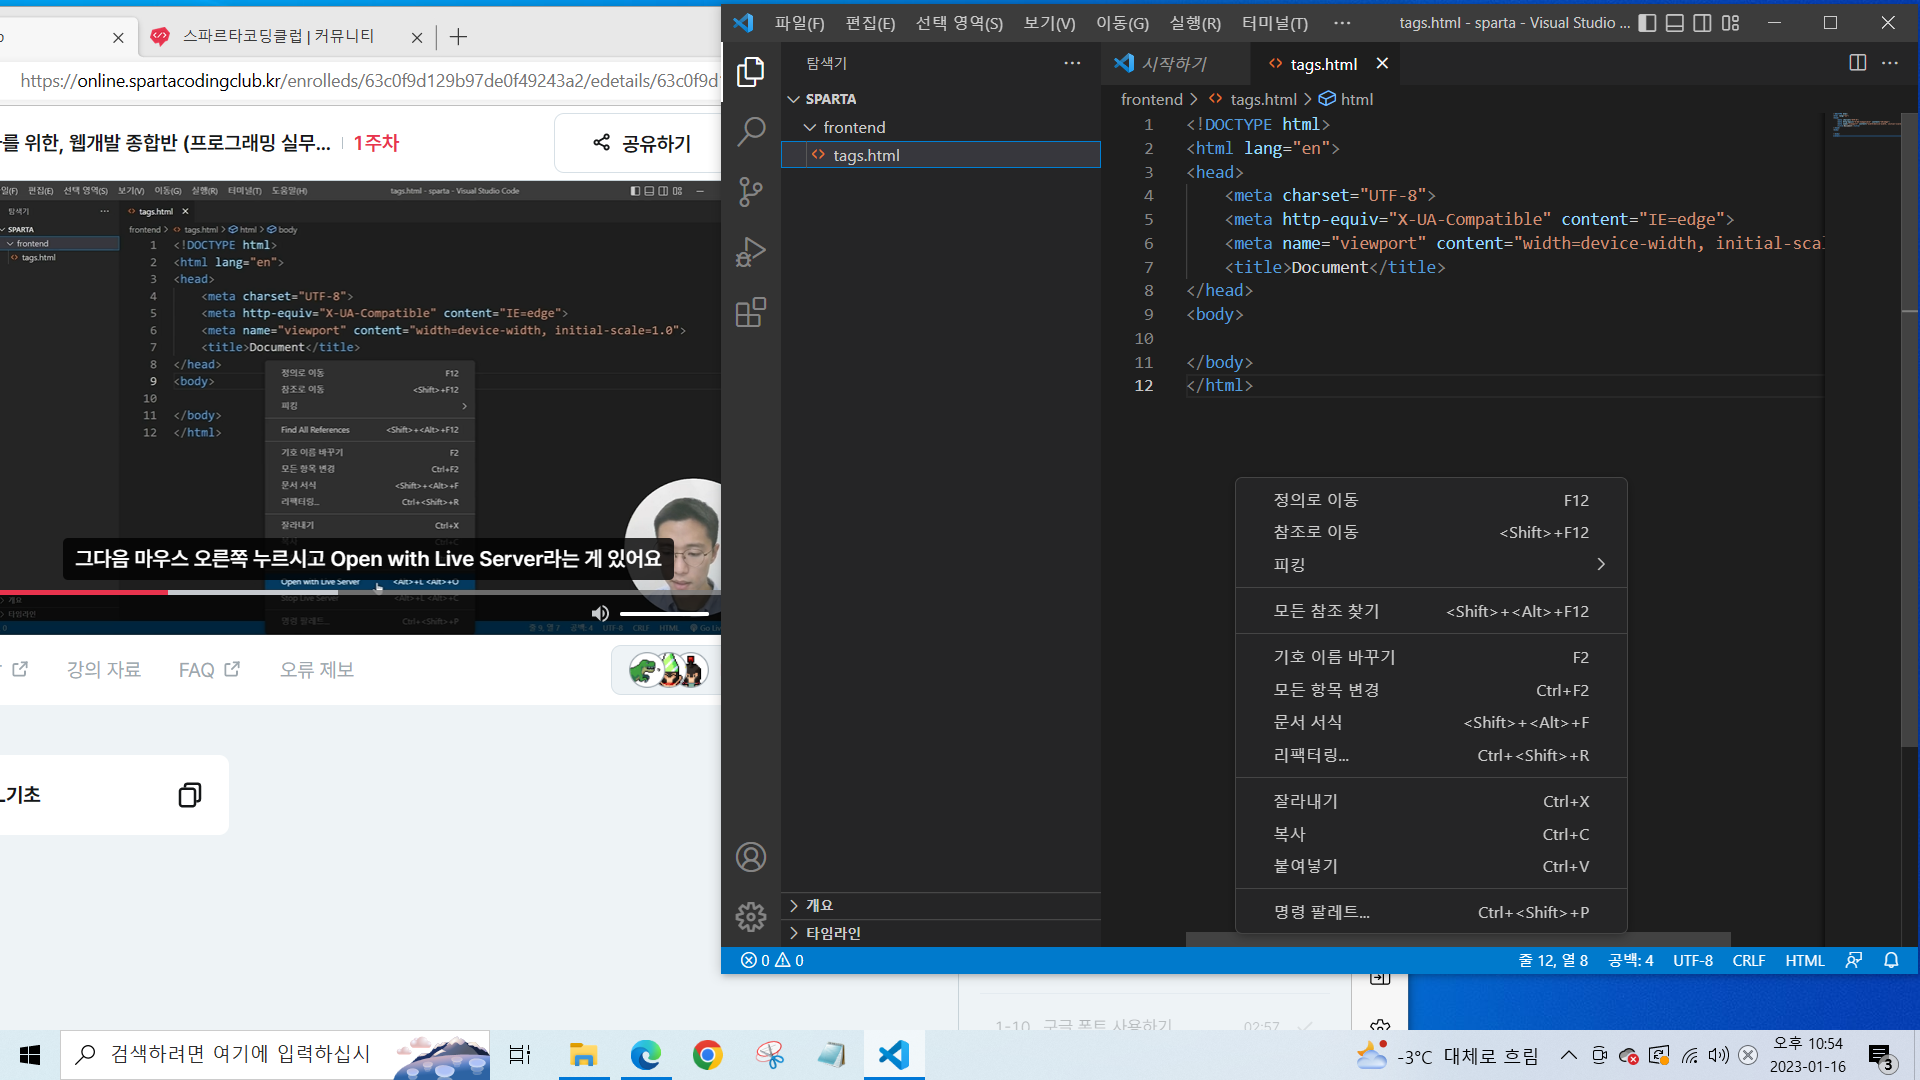
Task: Open the Manage gear in activity bar
Action: [x=750, y=917]
